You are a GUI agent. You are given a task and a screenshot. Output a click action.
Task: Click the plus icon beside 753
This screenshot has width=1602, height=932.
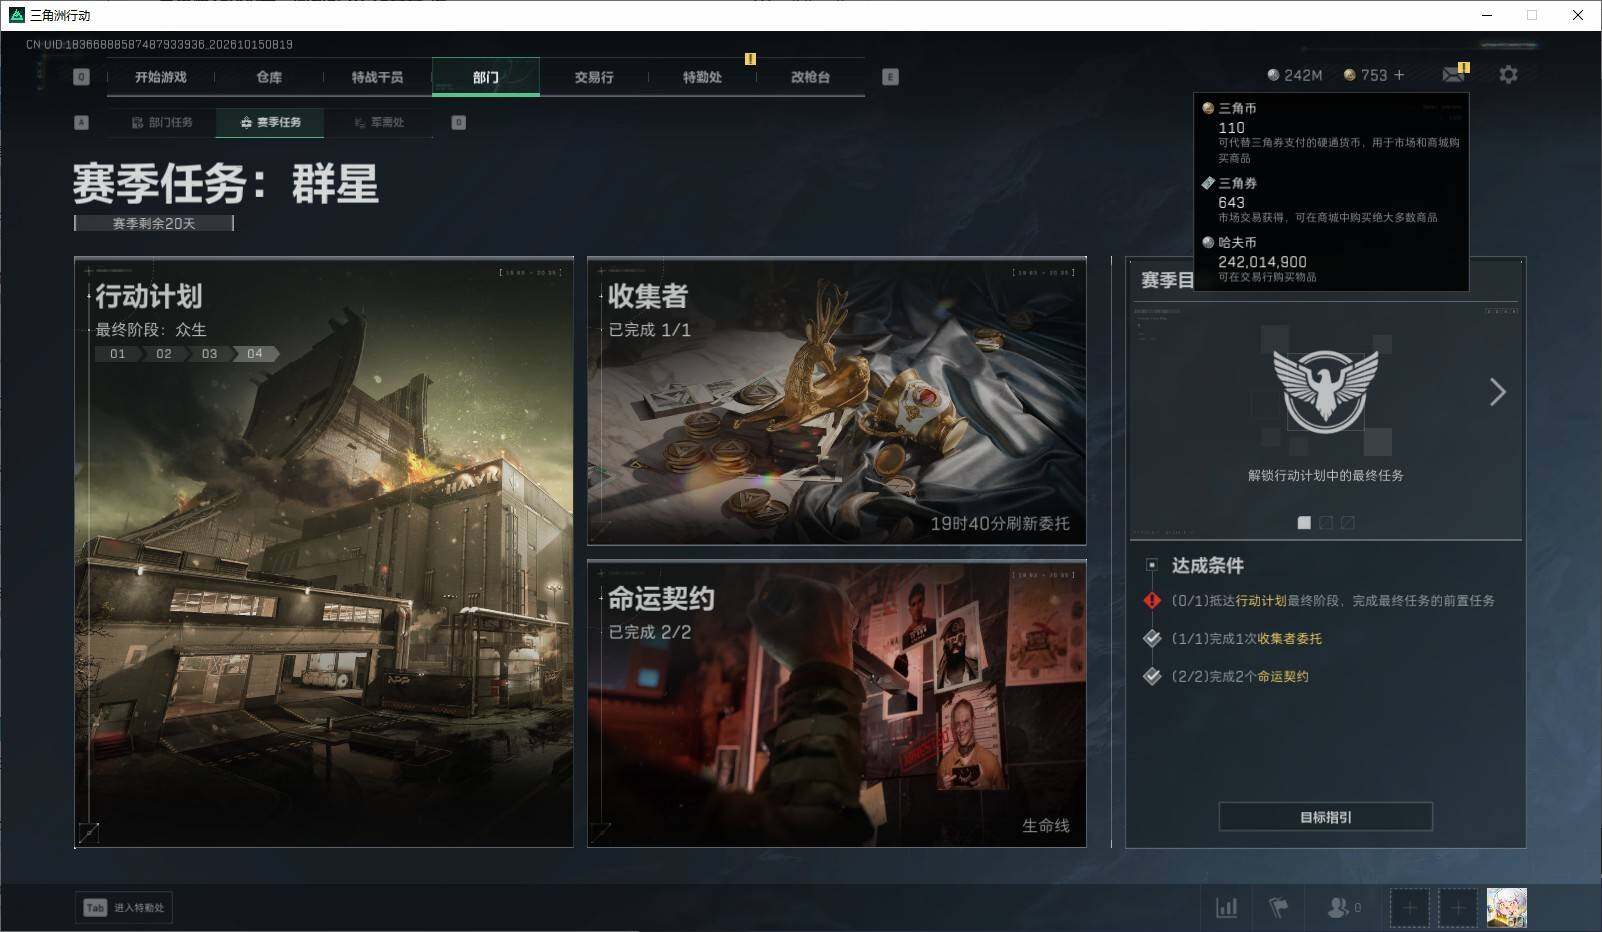tap(1399, 75)
